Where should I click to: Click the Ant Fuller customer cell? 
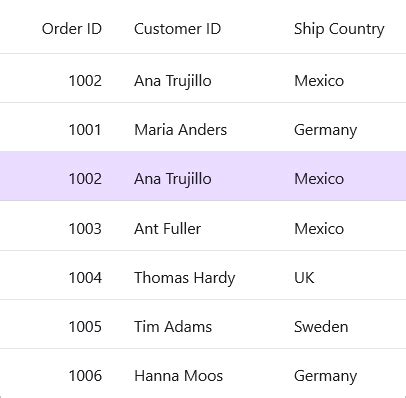167,229
